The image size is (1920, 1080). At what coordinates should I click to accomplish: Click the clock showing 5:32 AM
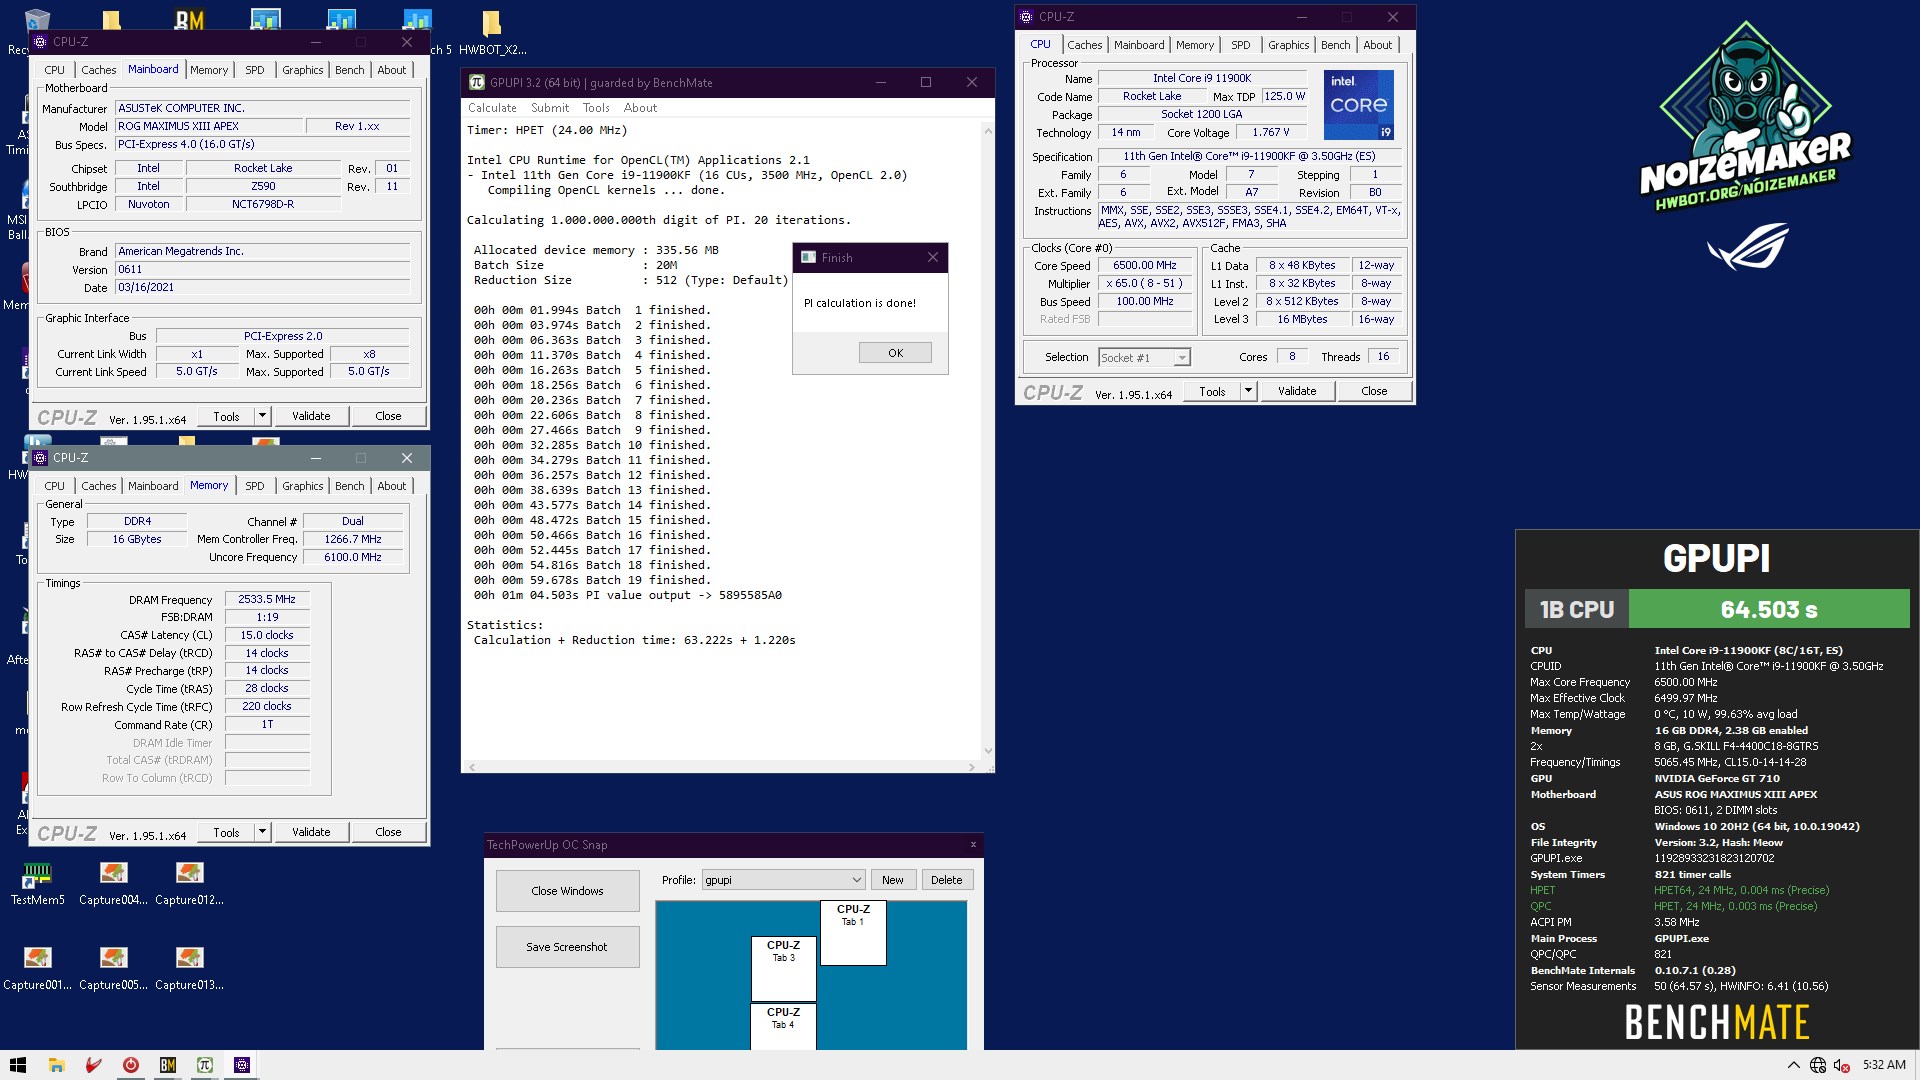tap(1884, 1065)
